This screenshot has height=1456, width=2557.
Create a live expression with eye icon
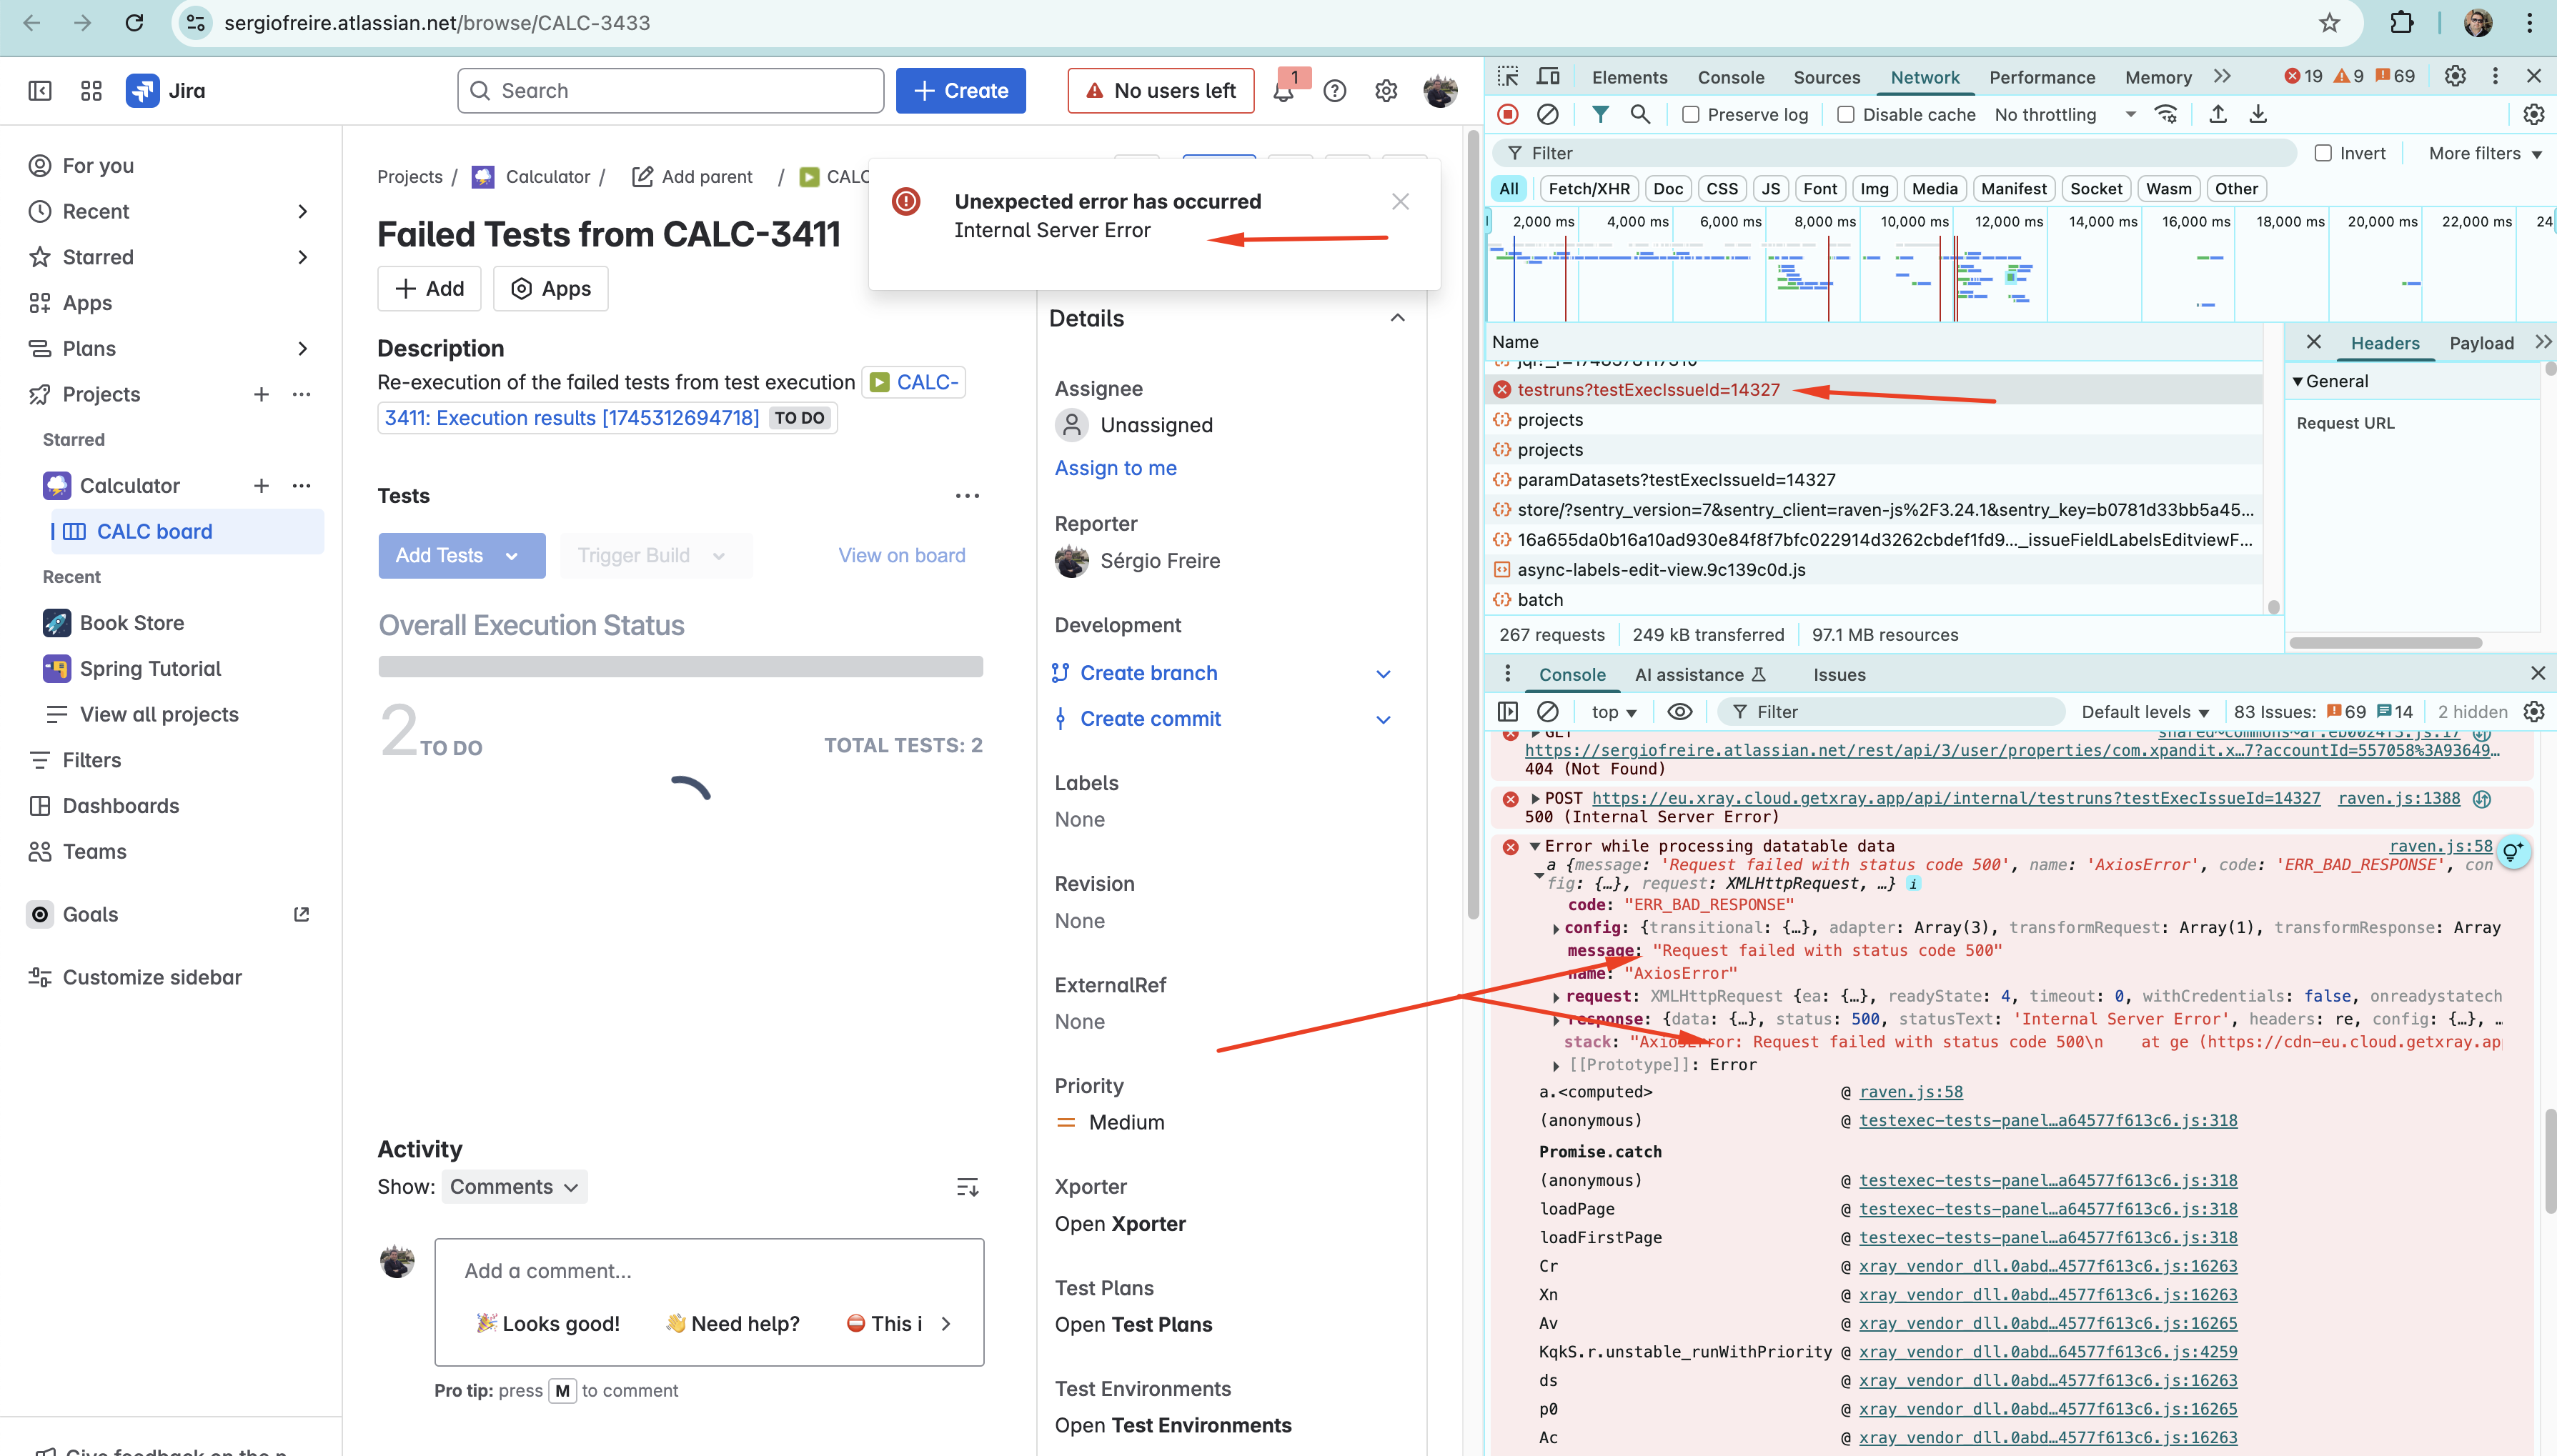(1680, 712)
